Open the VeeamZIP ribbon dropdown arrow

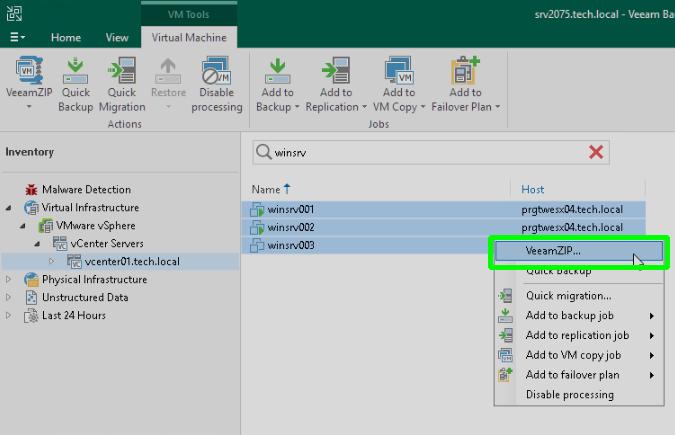29,106
